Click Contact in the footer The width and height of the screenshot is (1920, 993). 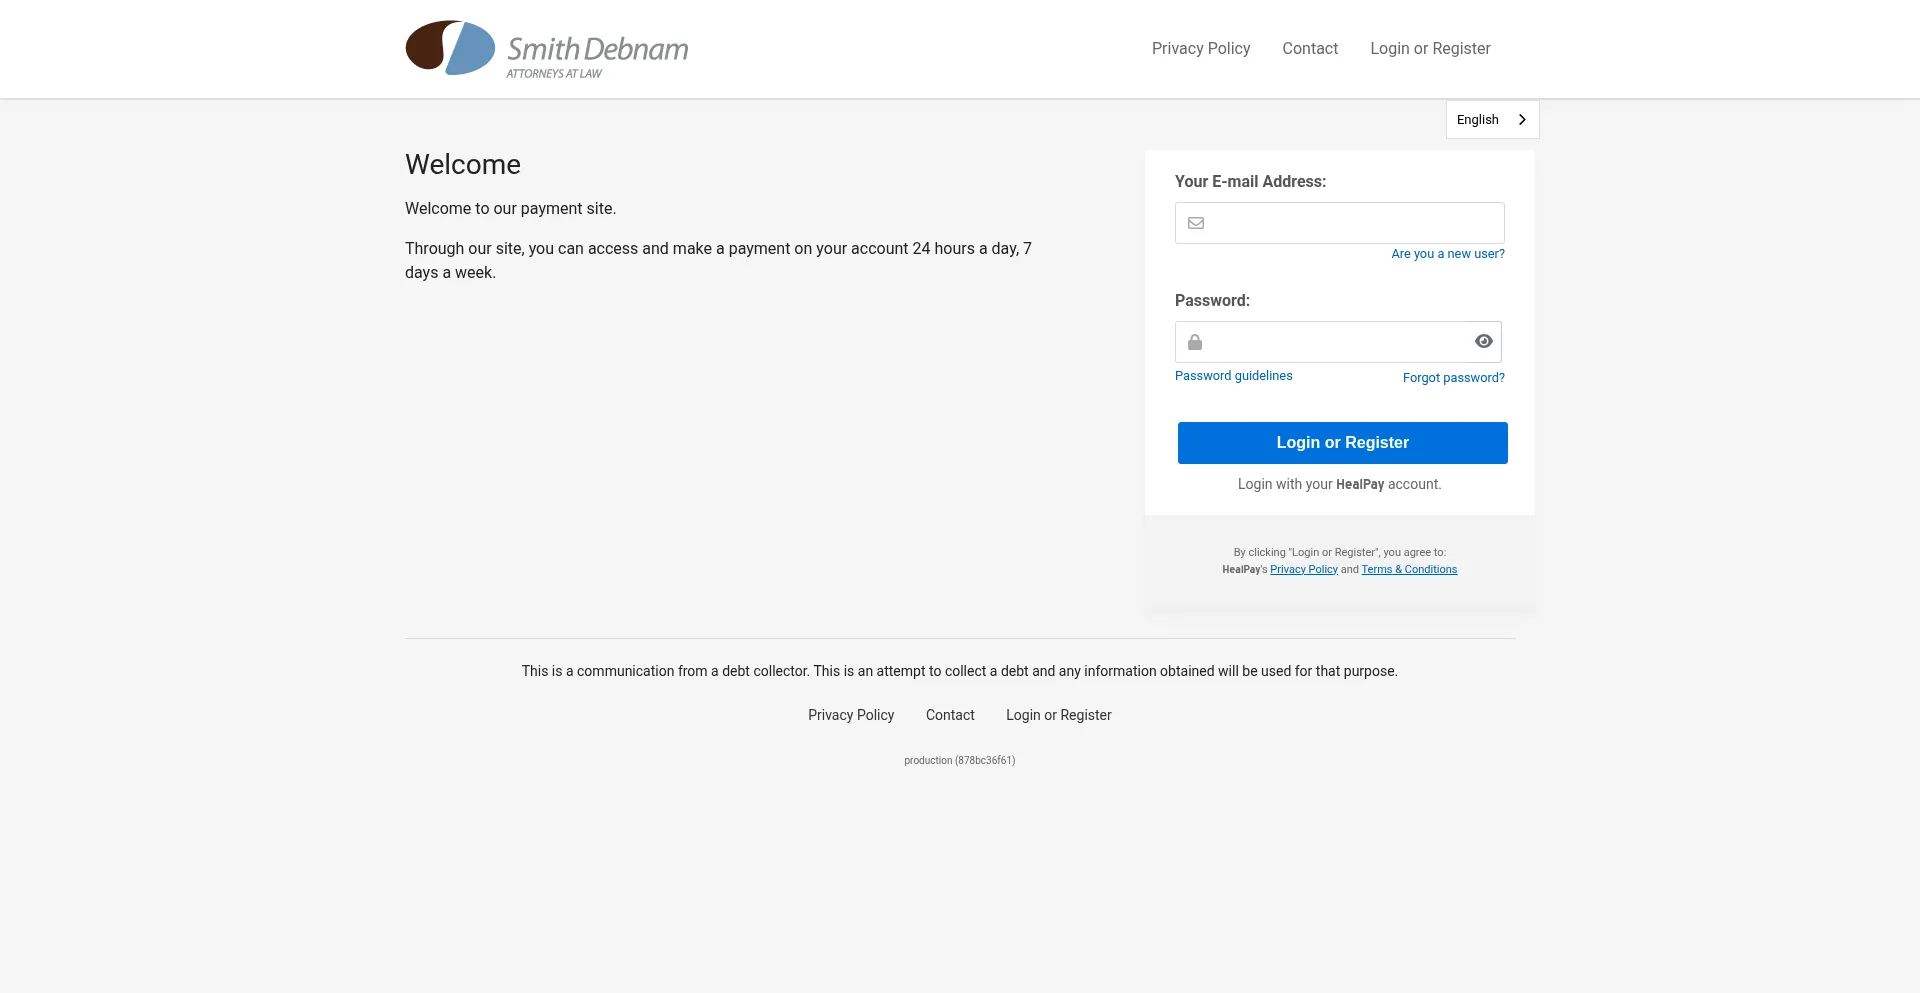pos(949,715)
